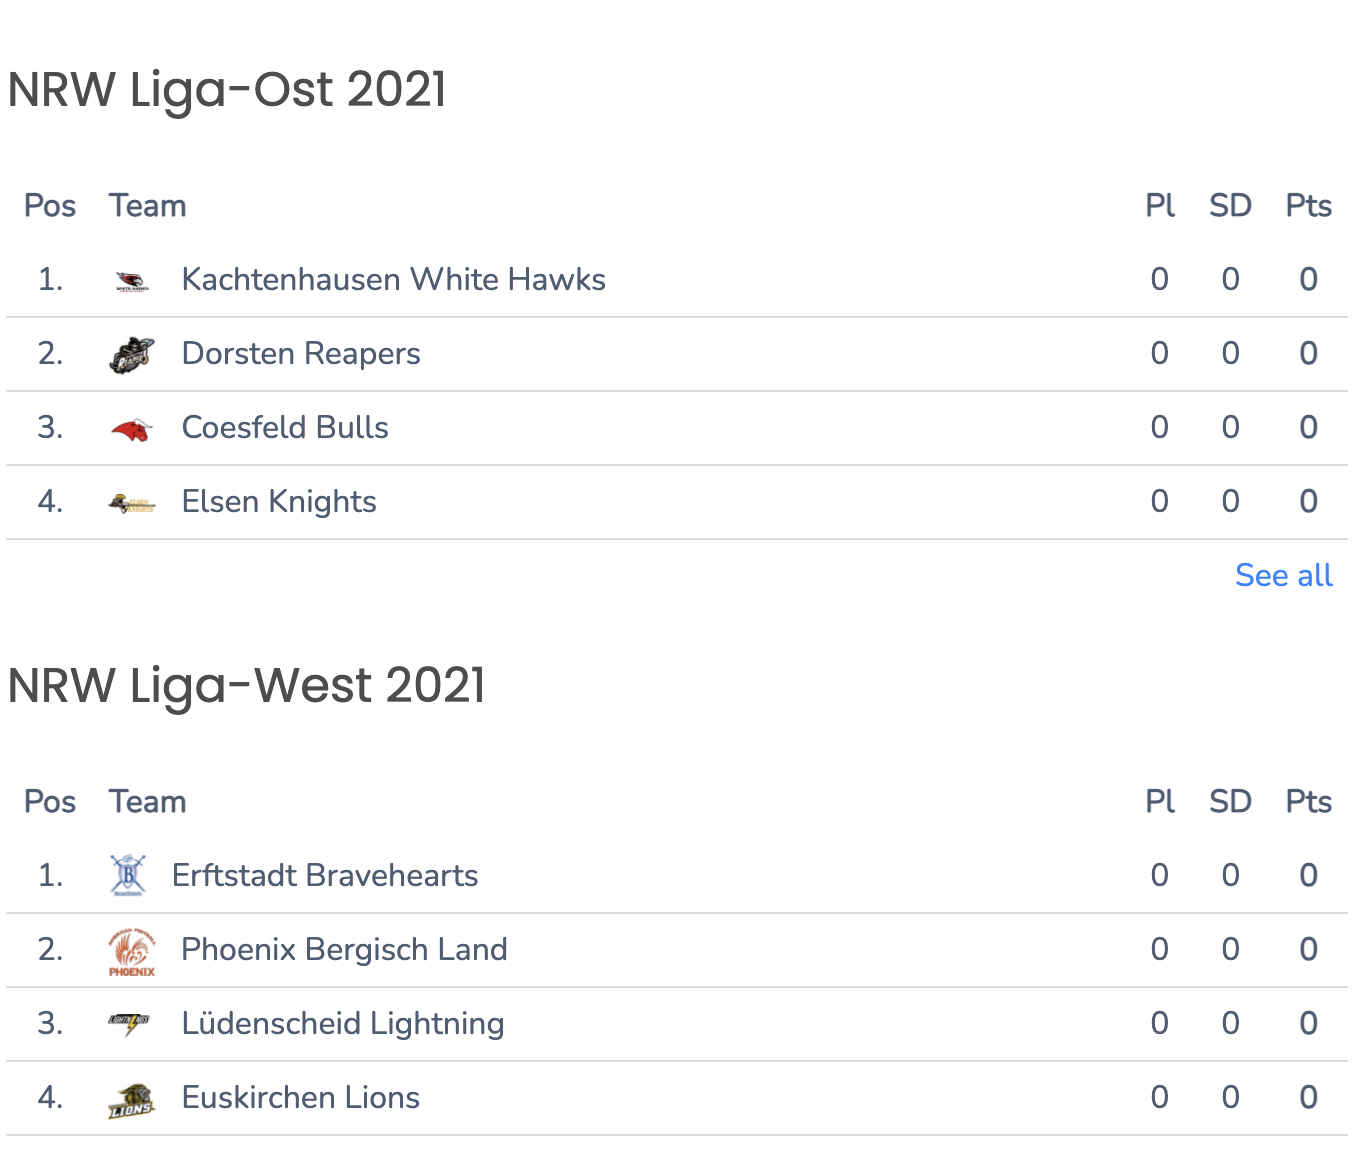The image size is (1356, 1152).
Task: Click the Lüdenscheid Lightning bolt logo
Action: (x=130, y=1024)
